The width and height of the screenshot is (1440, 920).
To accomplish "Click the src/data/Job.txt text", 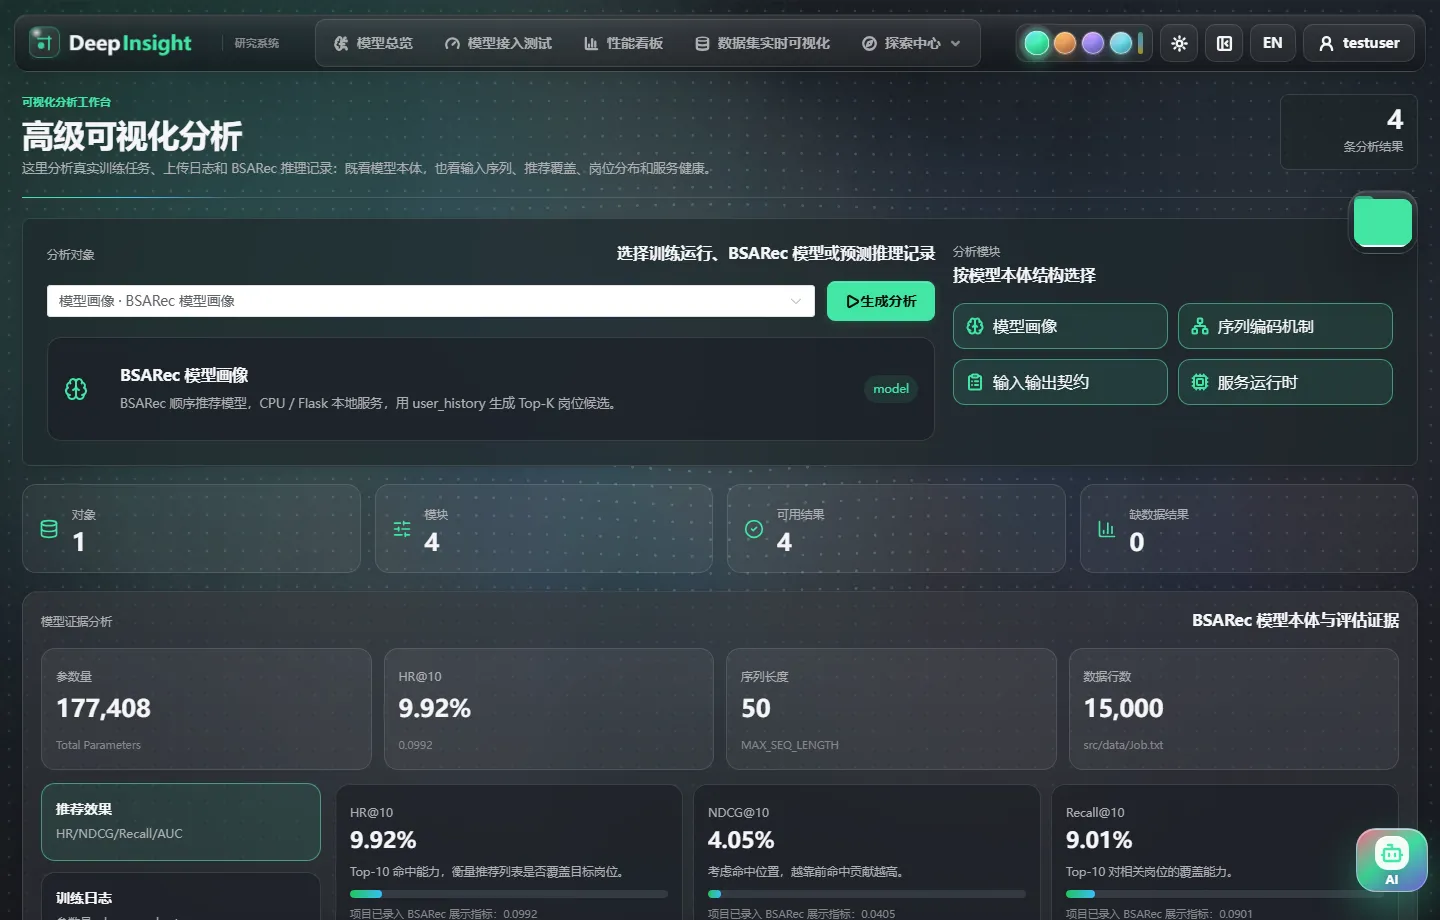I will click(1123, 745).
